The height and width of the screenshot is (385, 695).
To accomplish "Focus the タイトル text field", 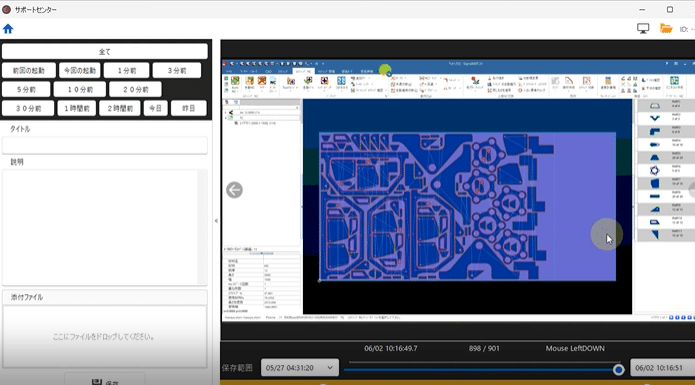I will pyautogui.click(x=105, y=145).
